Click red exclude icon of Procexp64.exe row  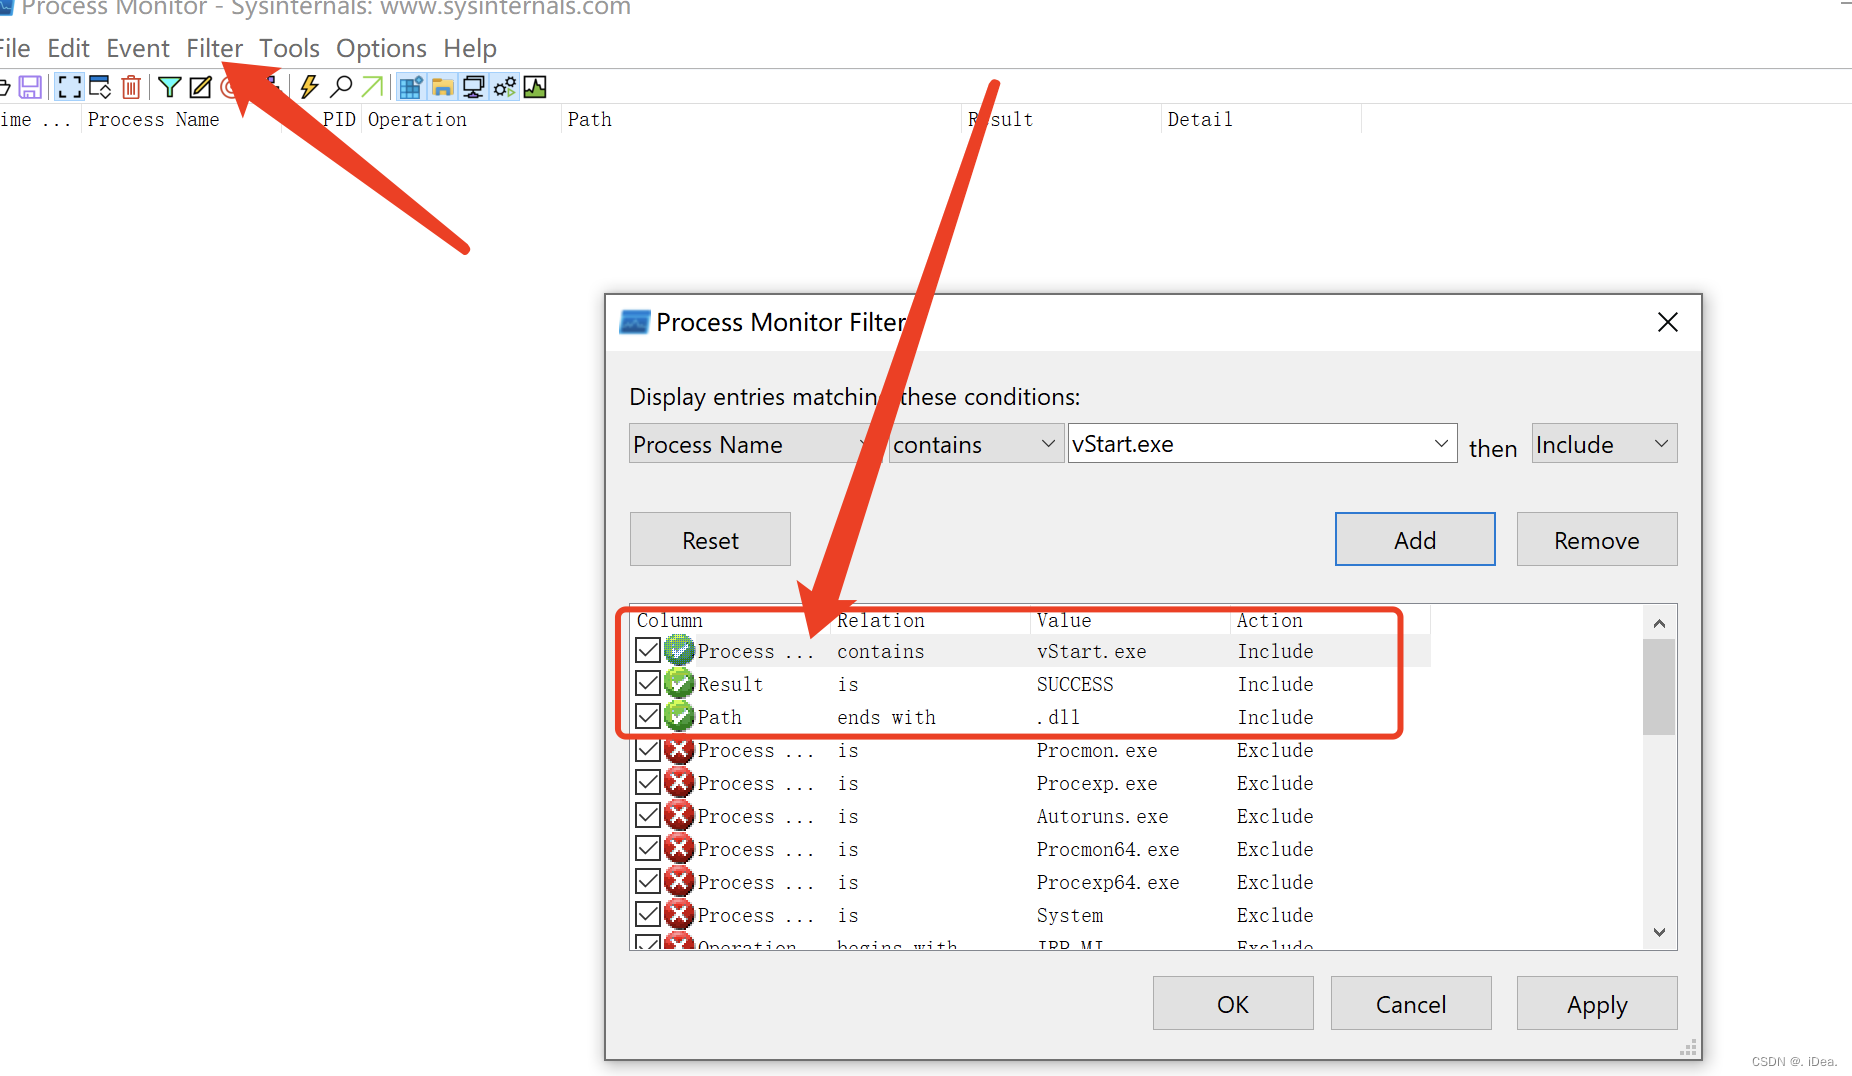tap(679, 881)
